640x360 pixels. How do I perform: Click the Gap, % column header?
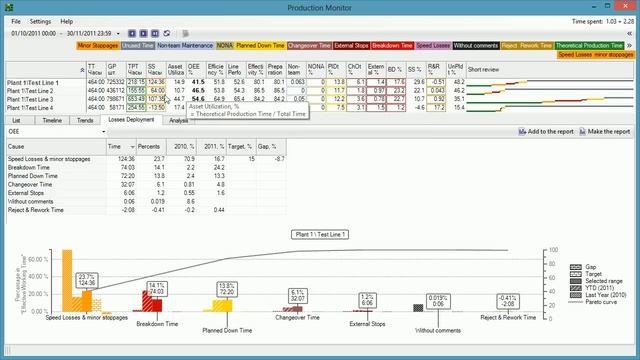(271, 147)
